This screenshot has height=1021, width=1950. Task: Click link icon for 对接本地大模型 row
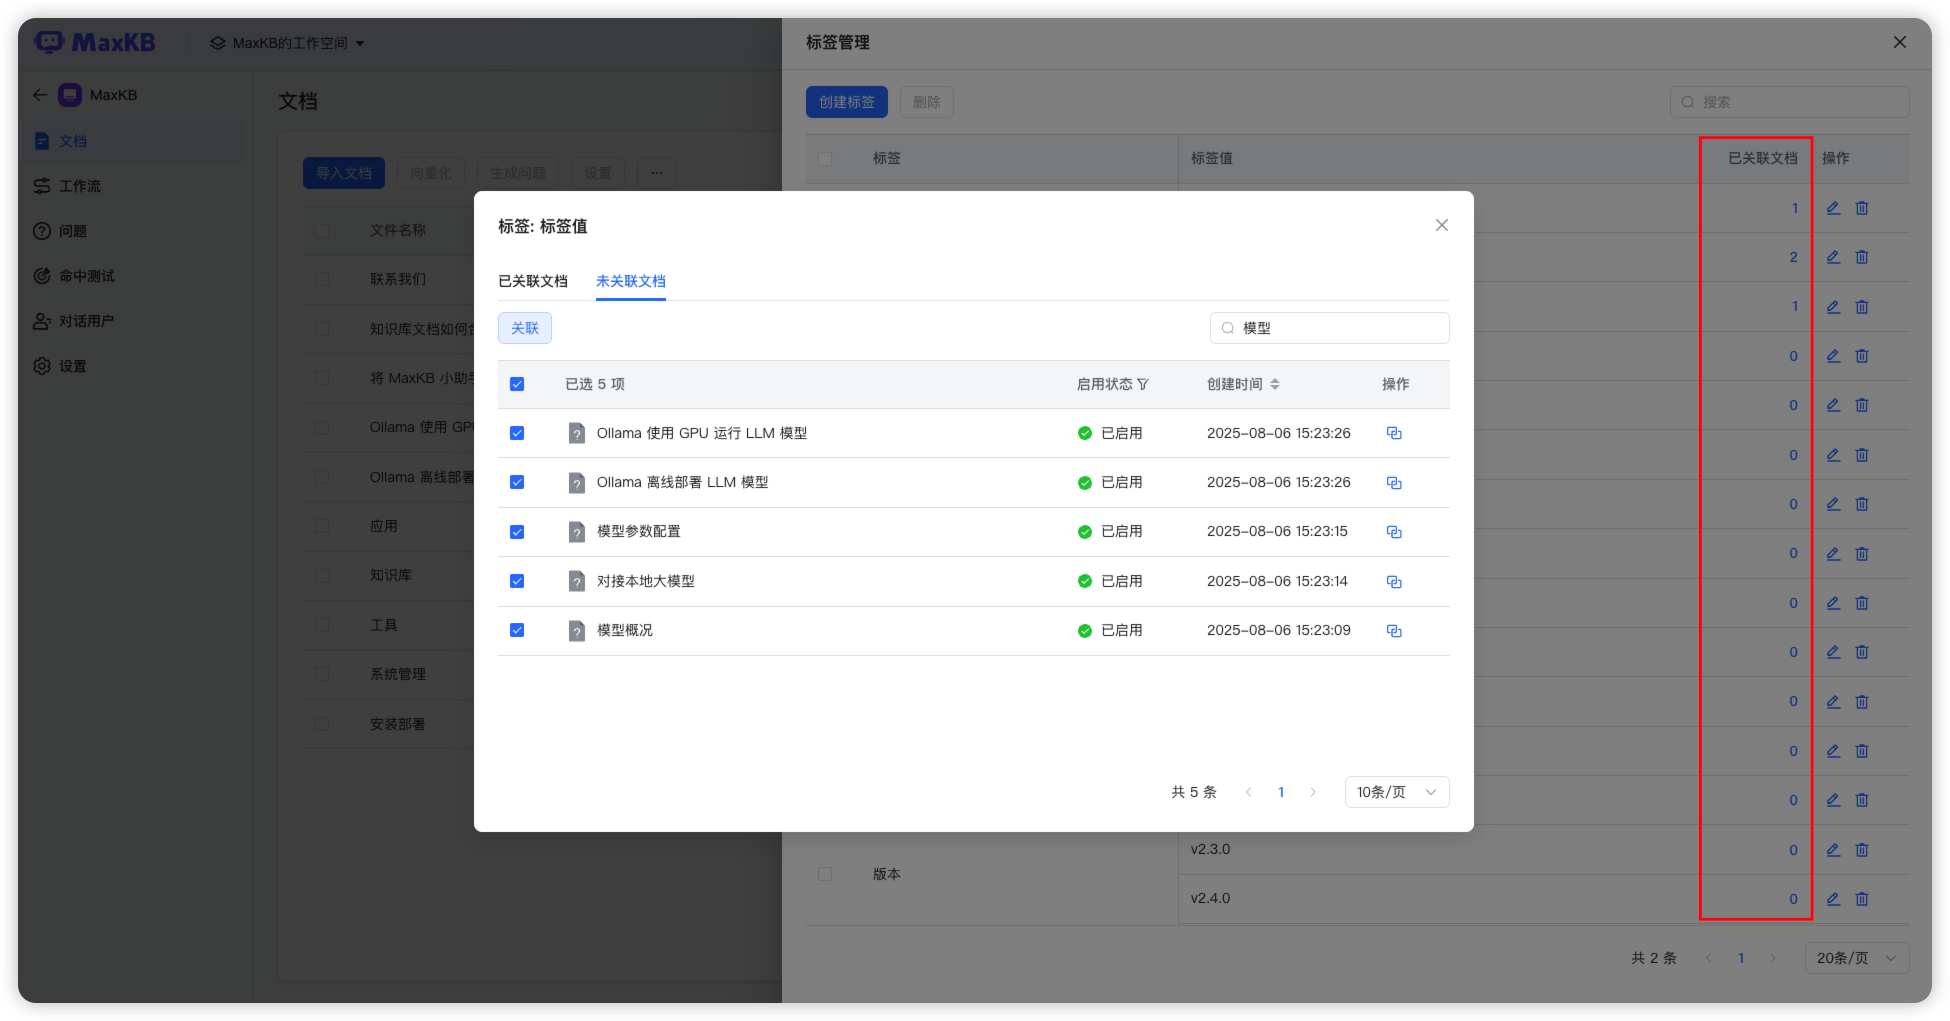[x=1394, y=582]
